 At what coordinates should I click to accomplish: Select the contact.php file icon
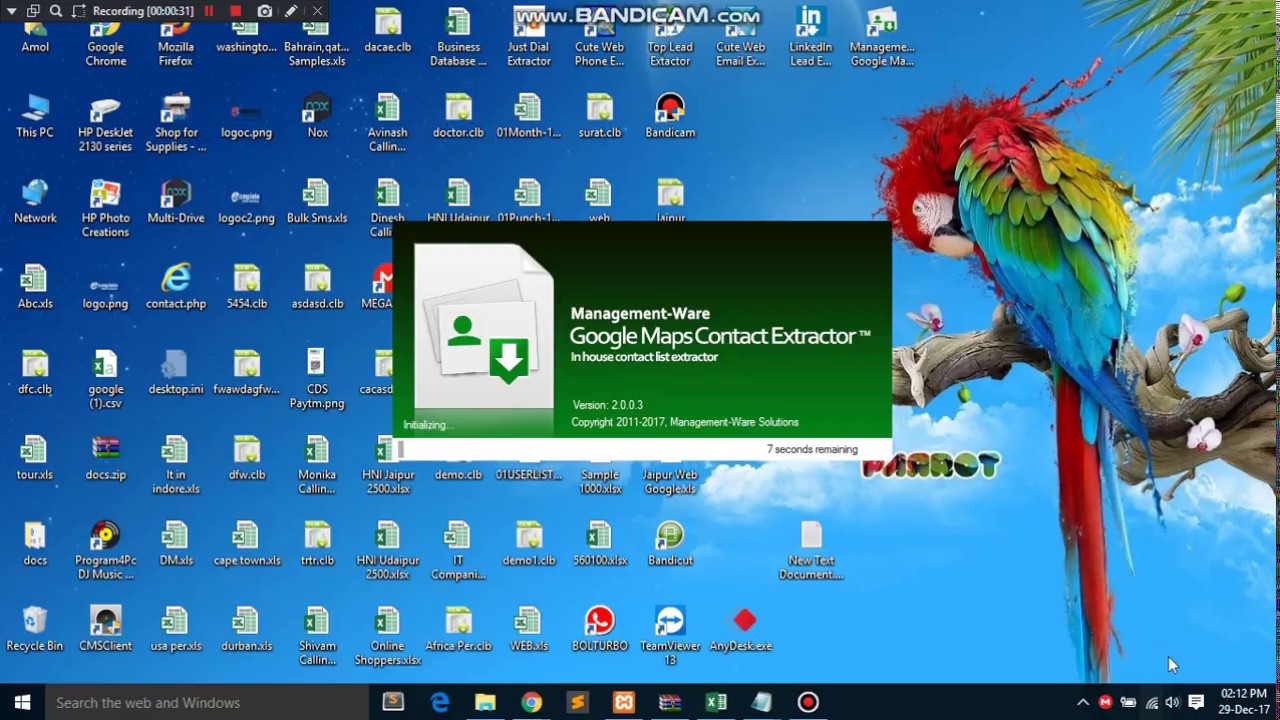point(176,288)
